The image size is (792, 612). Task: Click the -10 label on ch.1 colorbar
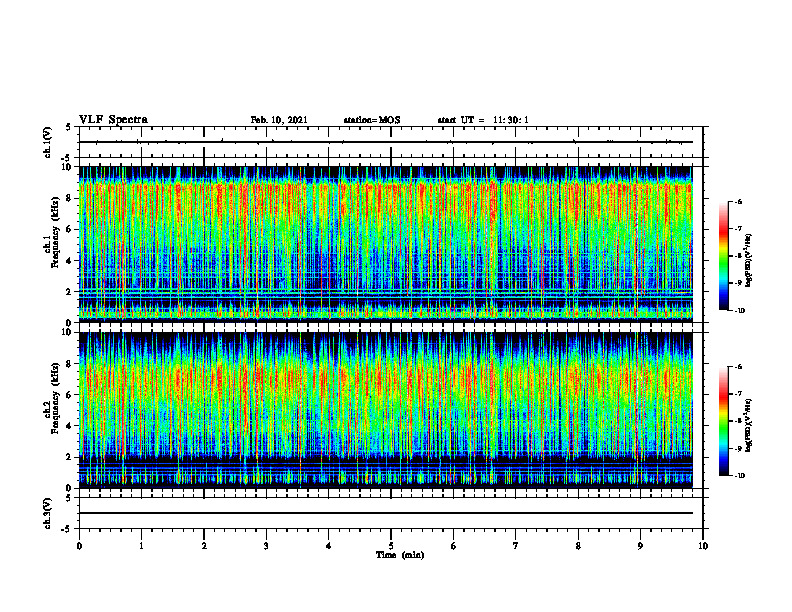coord(739,311)
